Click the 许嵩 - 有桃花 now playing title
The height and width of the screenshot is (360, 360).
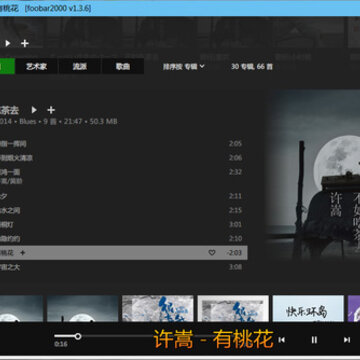214,339
